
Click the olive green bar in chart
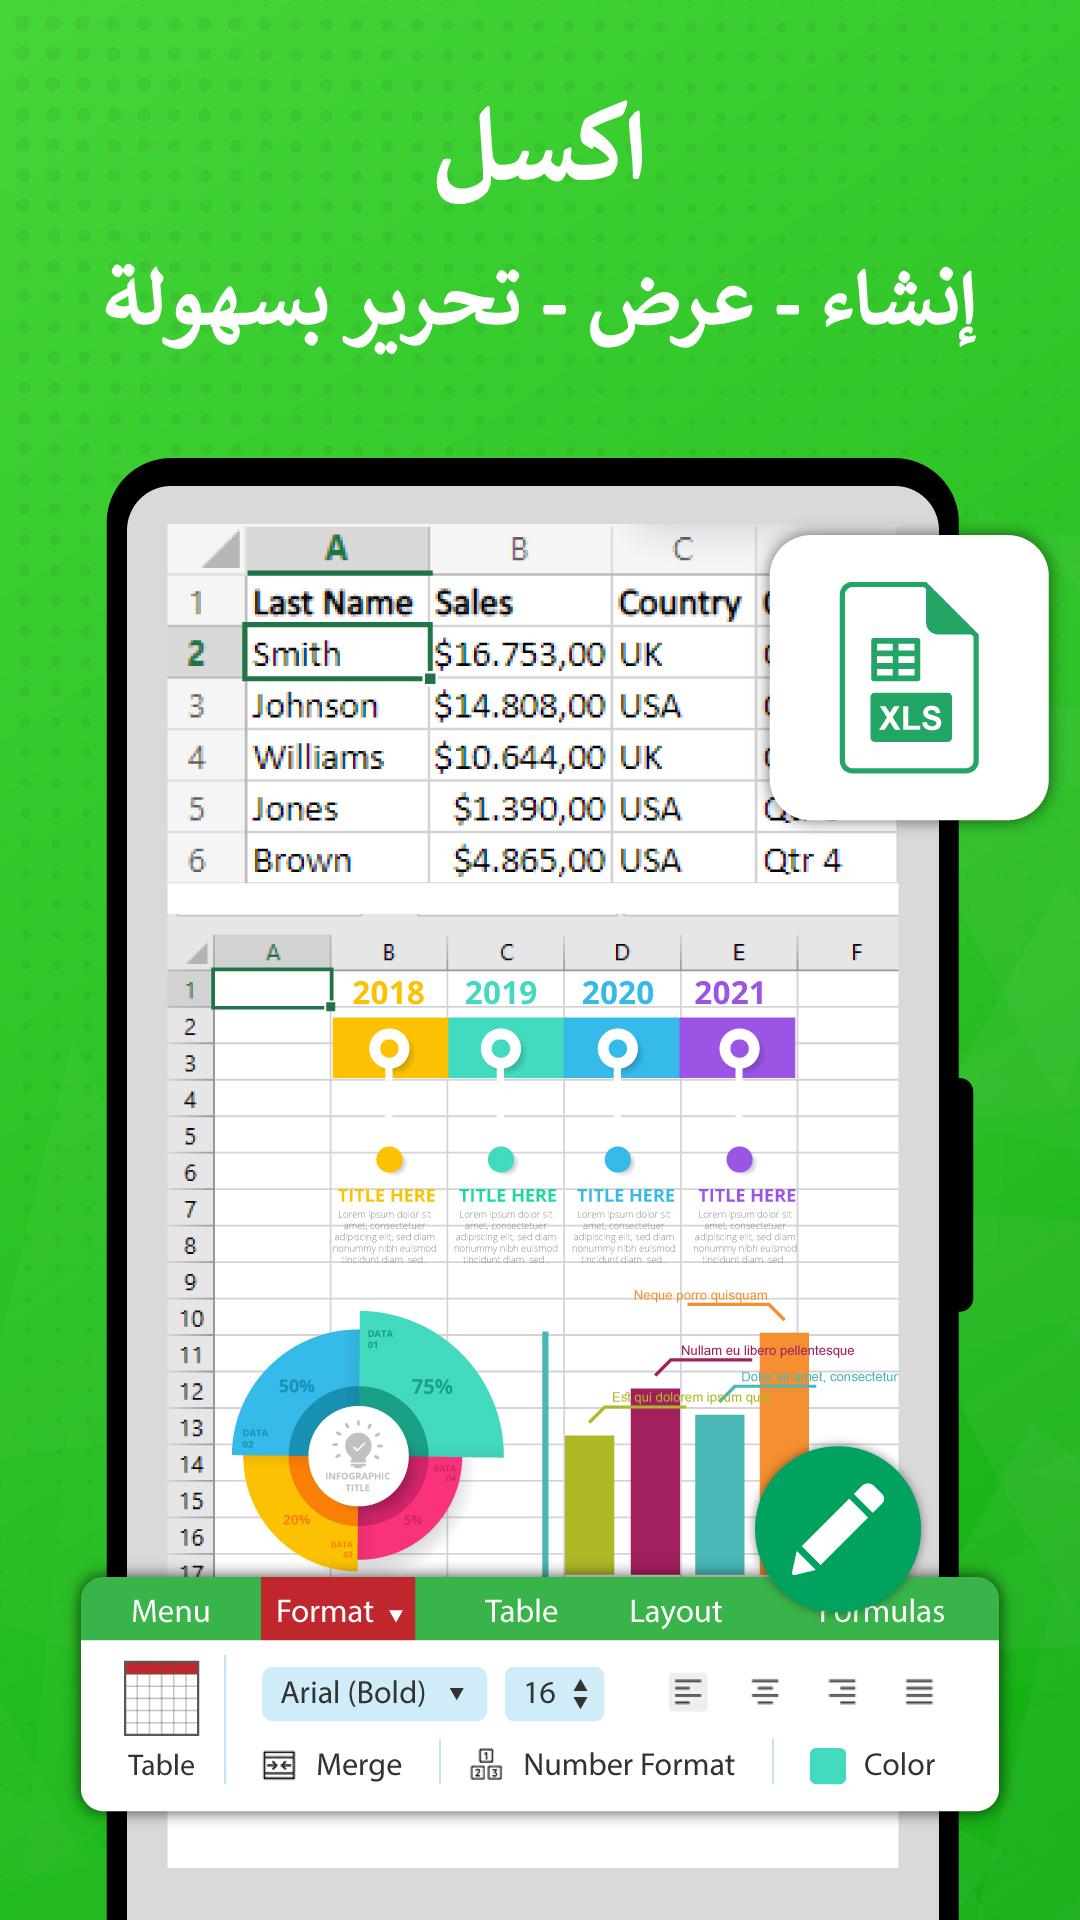[589, 1505]
